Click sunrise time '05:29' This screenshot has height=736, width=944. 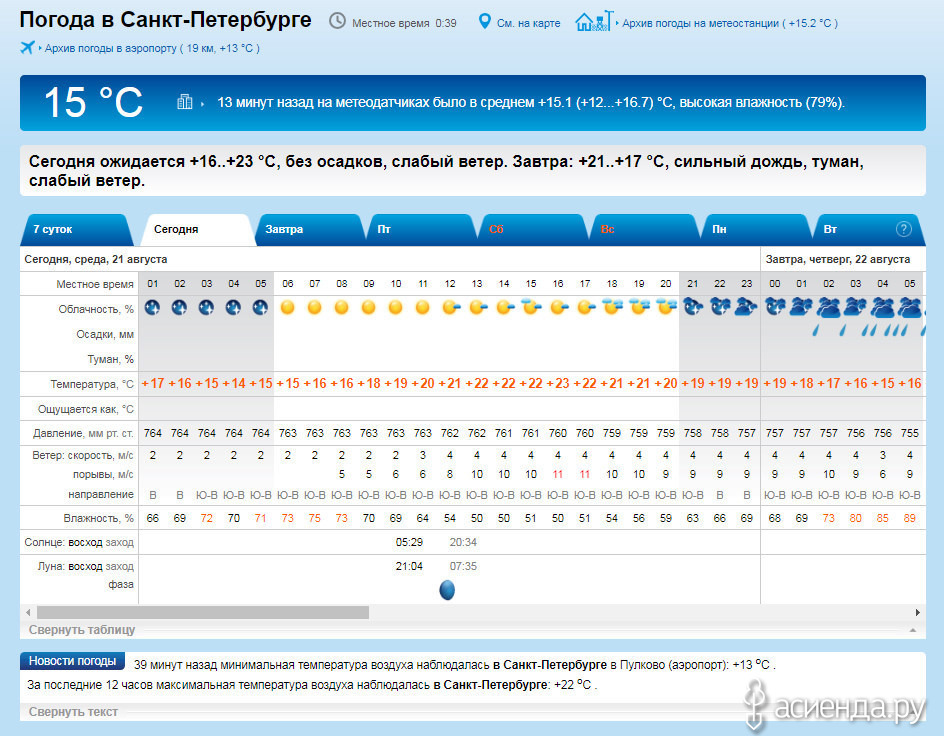409,542
